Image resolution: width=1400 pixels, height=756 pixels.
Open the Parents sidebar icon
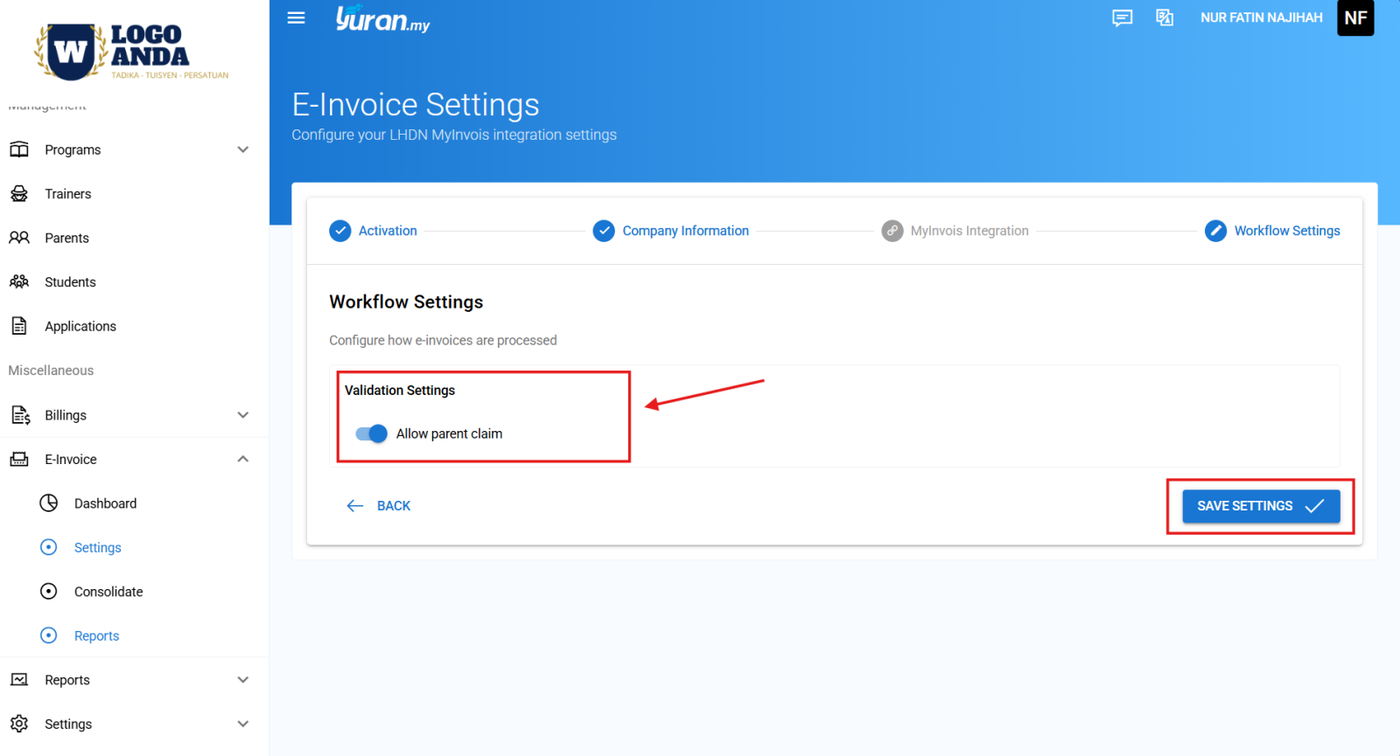pyautogui.click(x=19, y=238)
